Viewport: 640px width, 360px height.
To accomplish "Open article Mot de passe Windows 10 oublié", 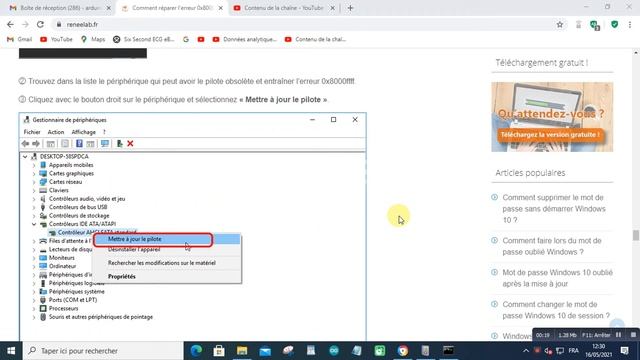I will [557, 278].
